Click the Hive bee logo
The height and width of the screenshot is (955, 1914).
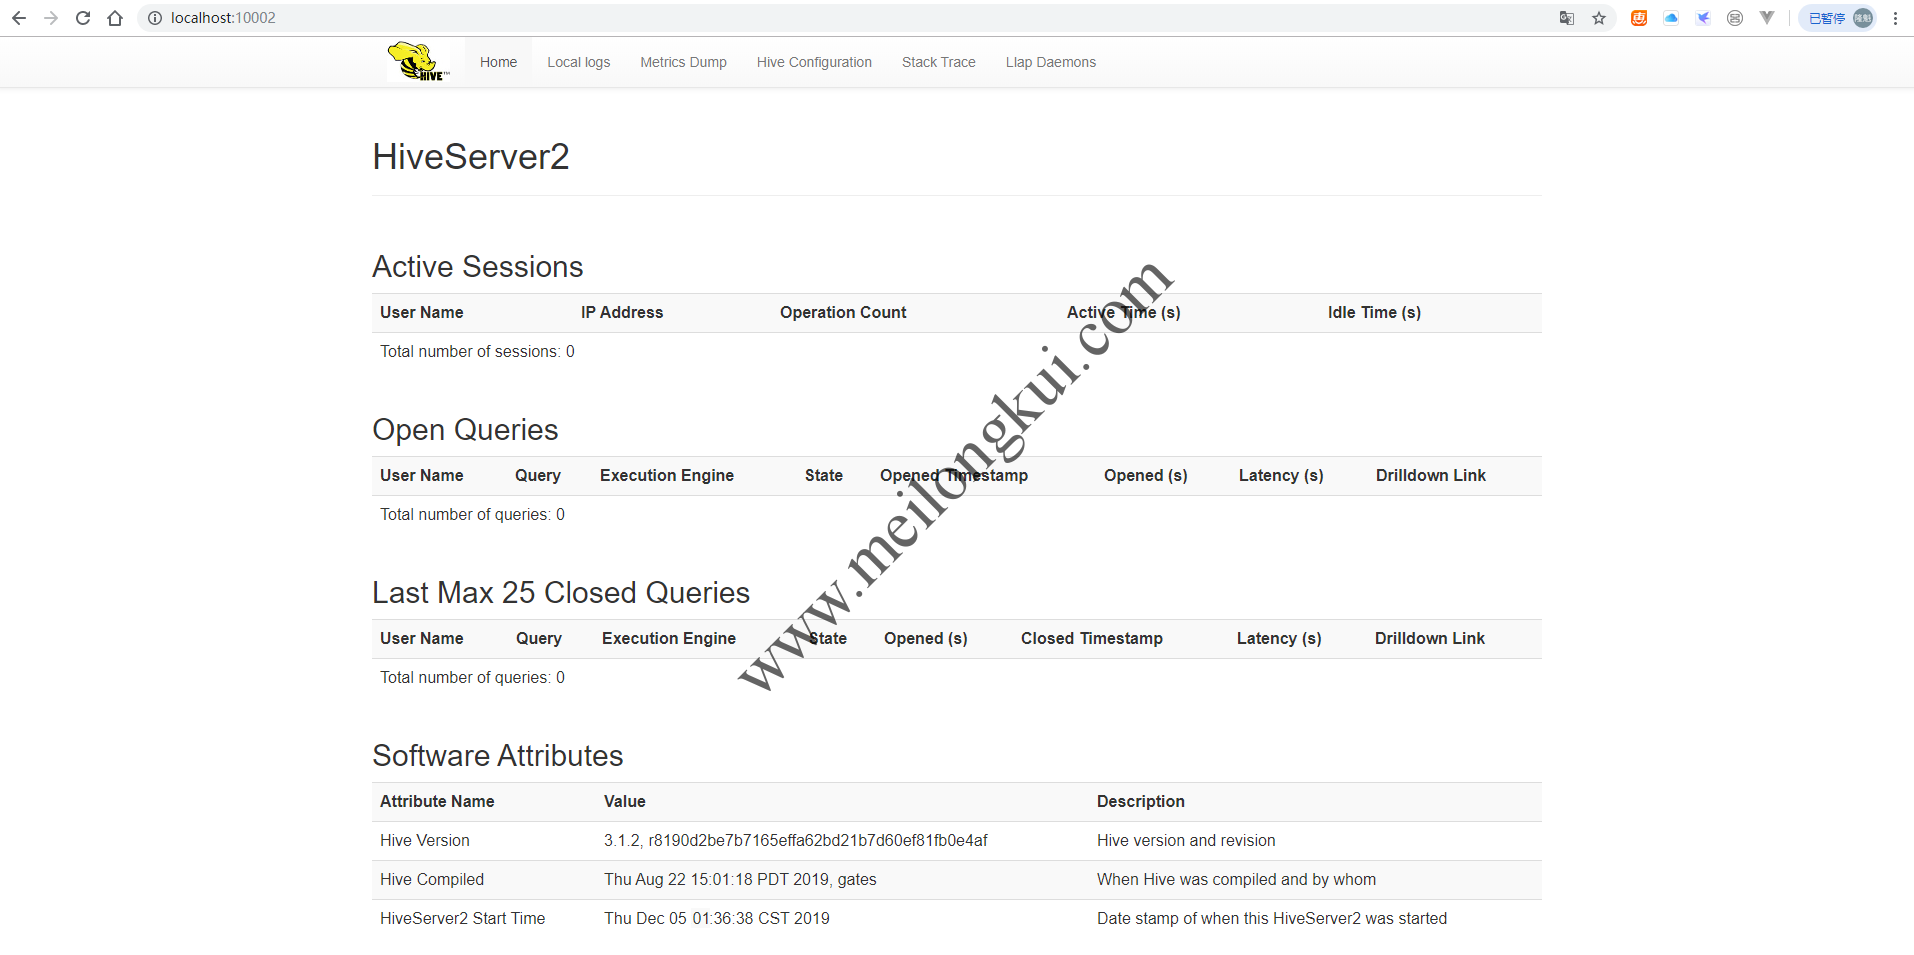point(419,62)
